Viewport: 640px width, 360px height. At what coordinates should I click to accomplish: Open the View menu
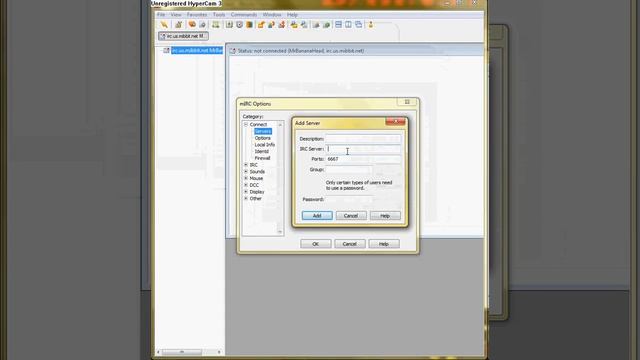coord(176,15)
